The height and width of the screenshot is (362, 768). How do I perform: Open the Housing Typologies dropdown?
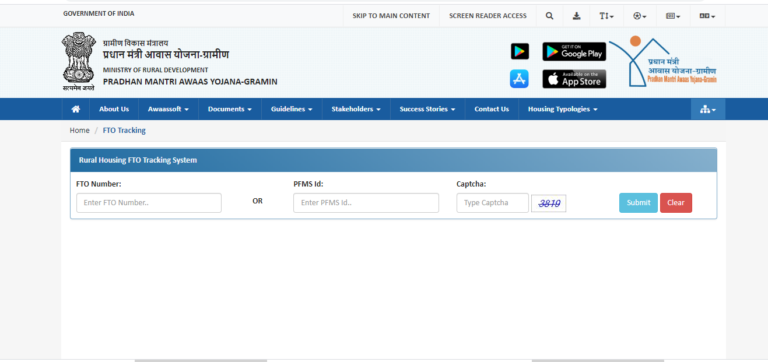(x=562, y=109)
